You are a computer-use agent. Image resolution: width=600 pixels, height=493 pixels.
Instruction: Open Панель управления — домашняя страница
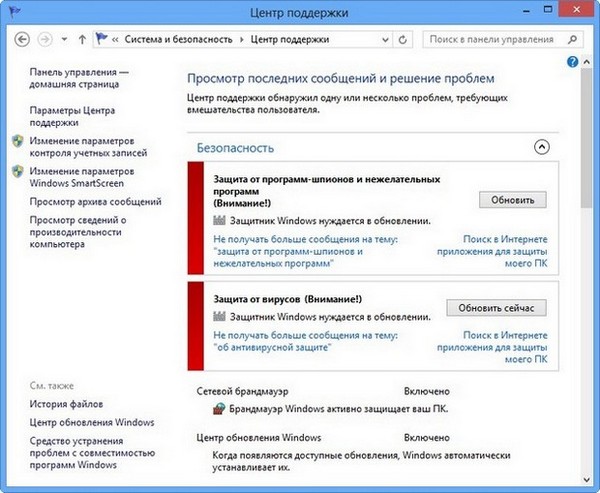pyautogui.click(x=79, y=78)
